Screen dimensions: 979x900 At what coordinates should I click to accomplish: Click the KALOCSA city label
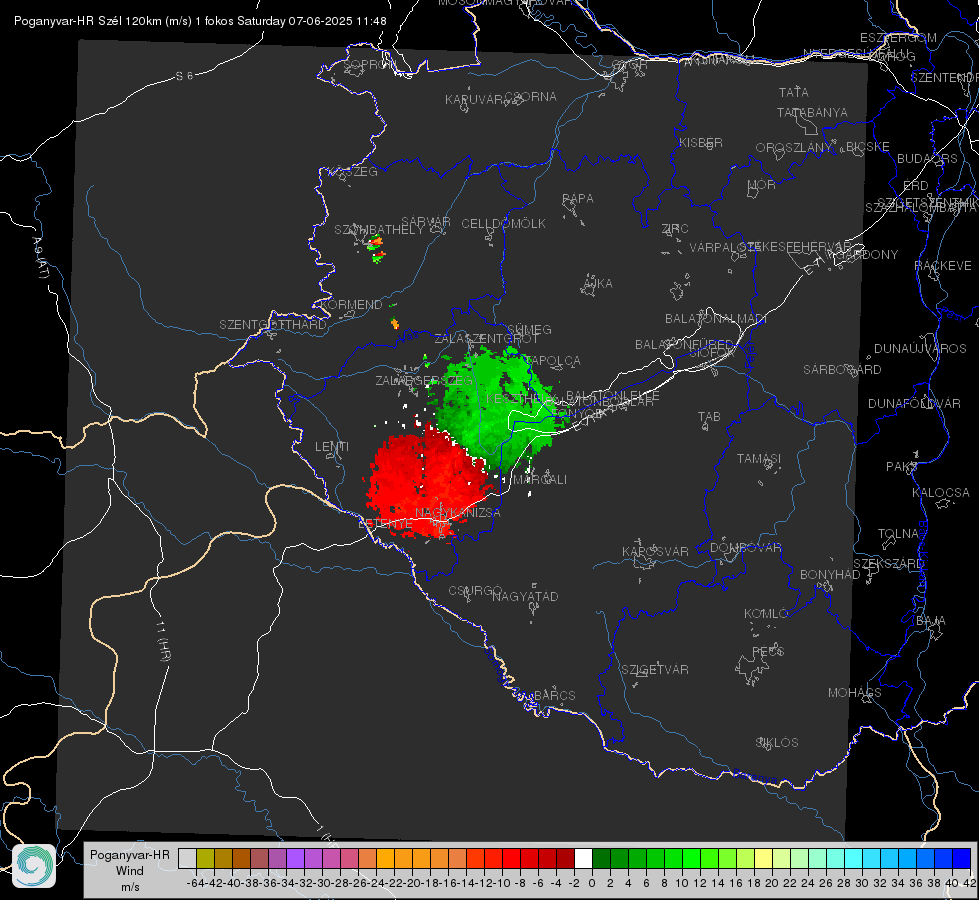pos(941,493)
